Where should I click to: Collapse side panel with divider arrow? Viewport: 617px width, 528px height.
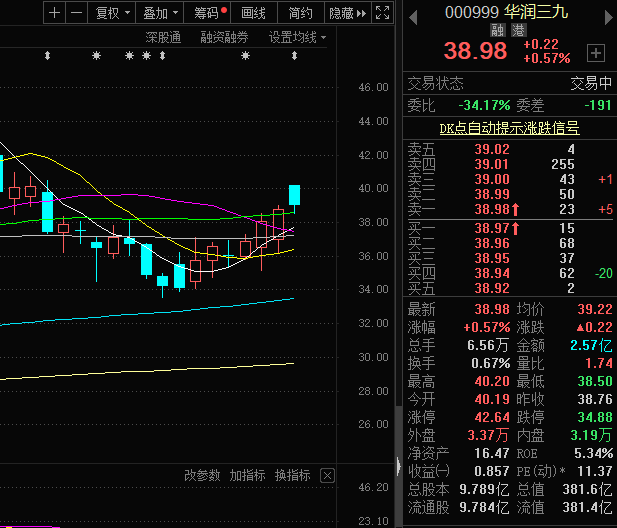click(399, 467)
